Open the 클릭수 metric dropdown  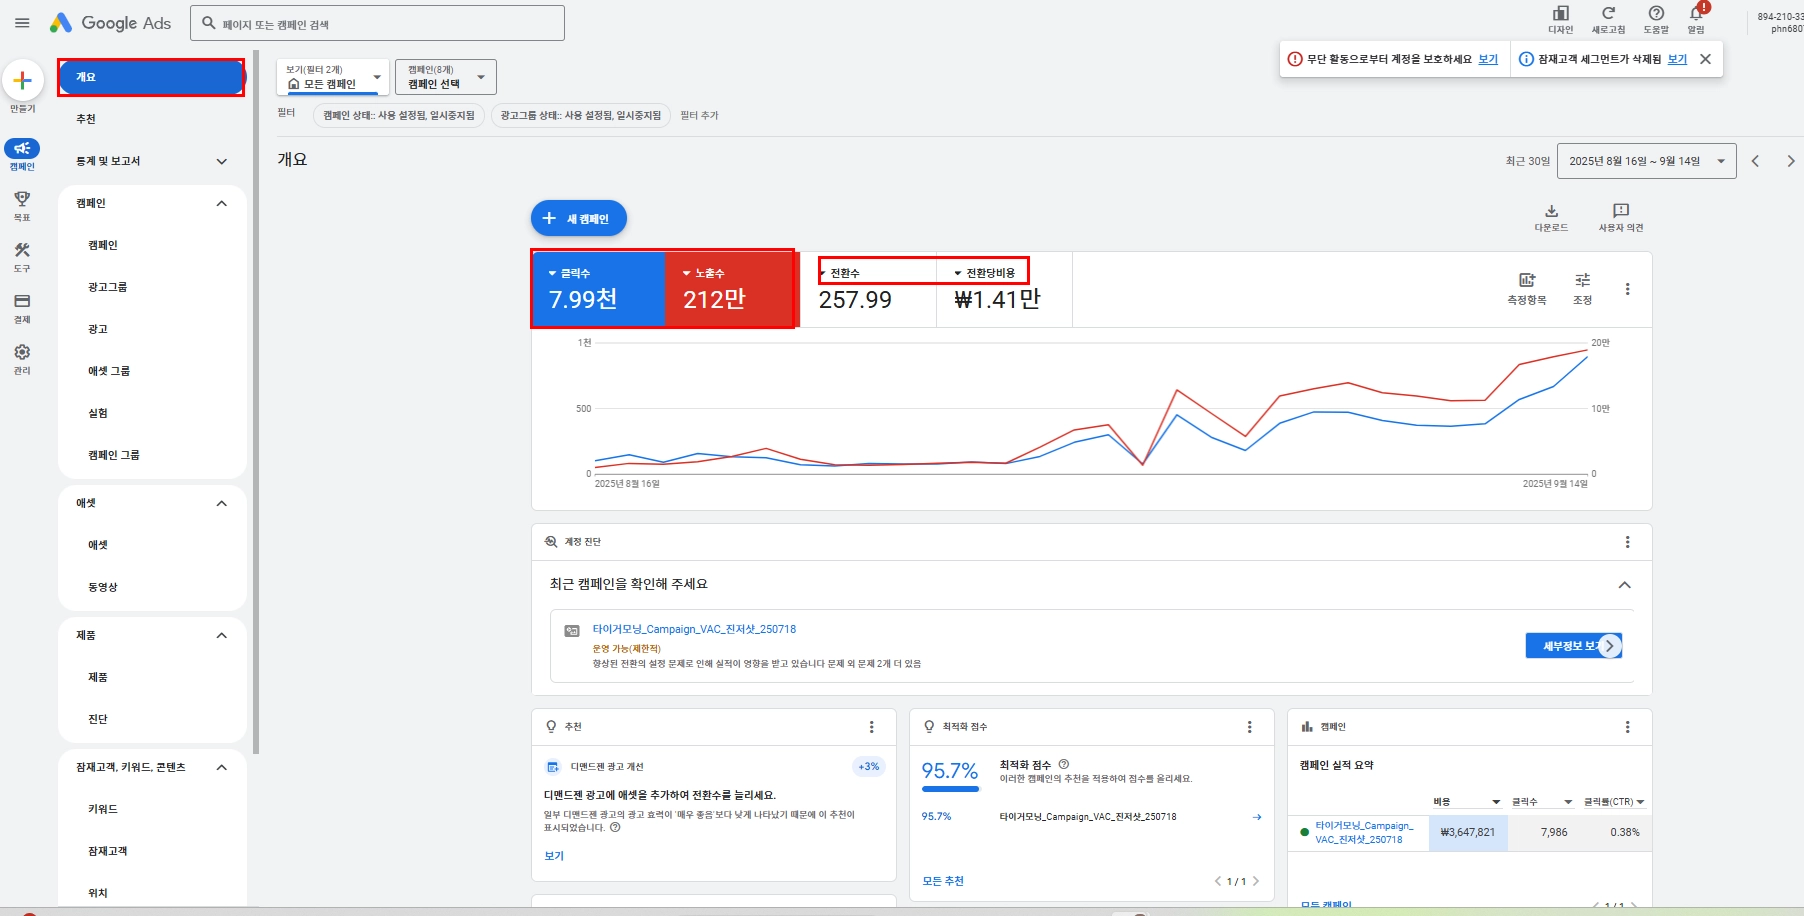tap(569, 273)
